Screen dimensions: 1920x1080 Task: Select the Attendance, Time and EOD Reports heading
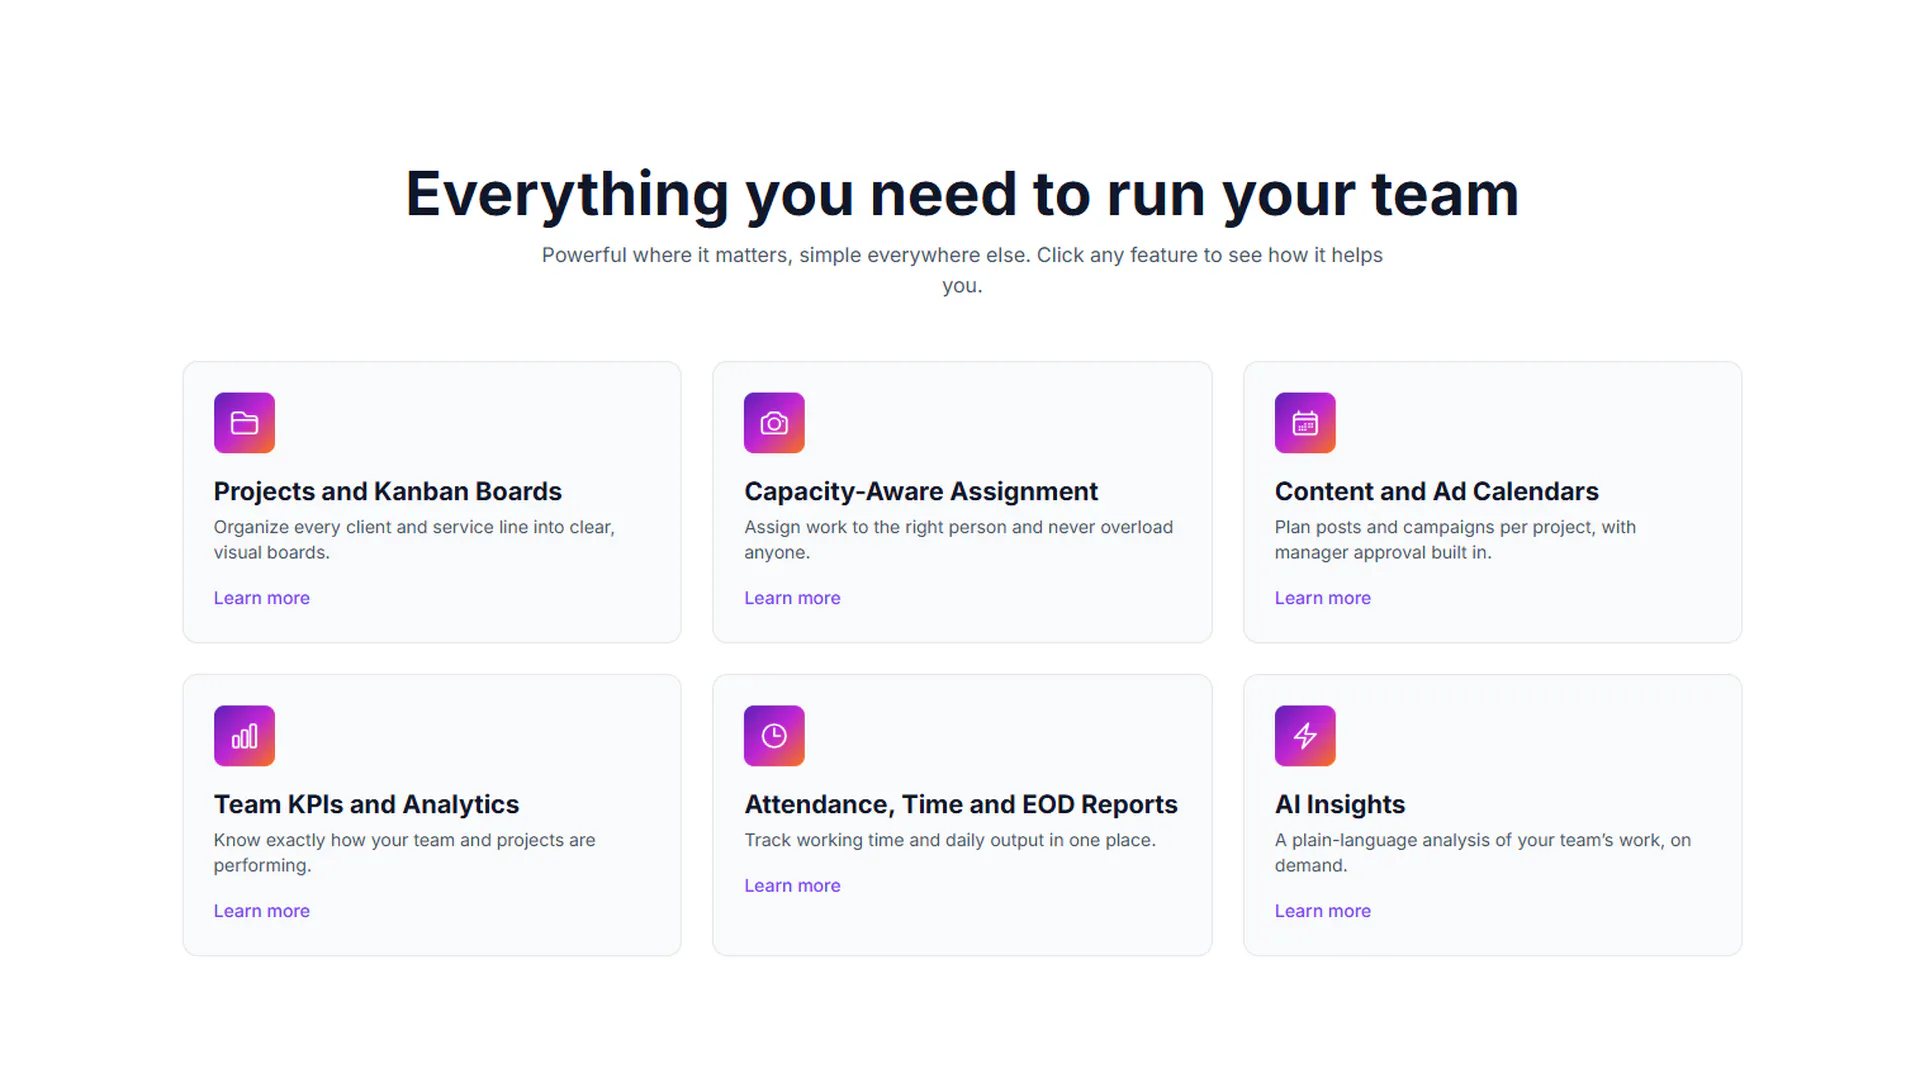[x=961, y=804]
